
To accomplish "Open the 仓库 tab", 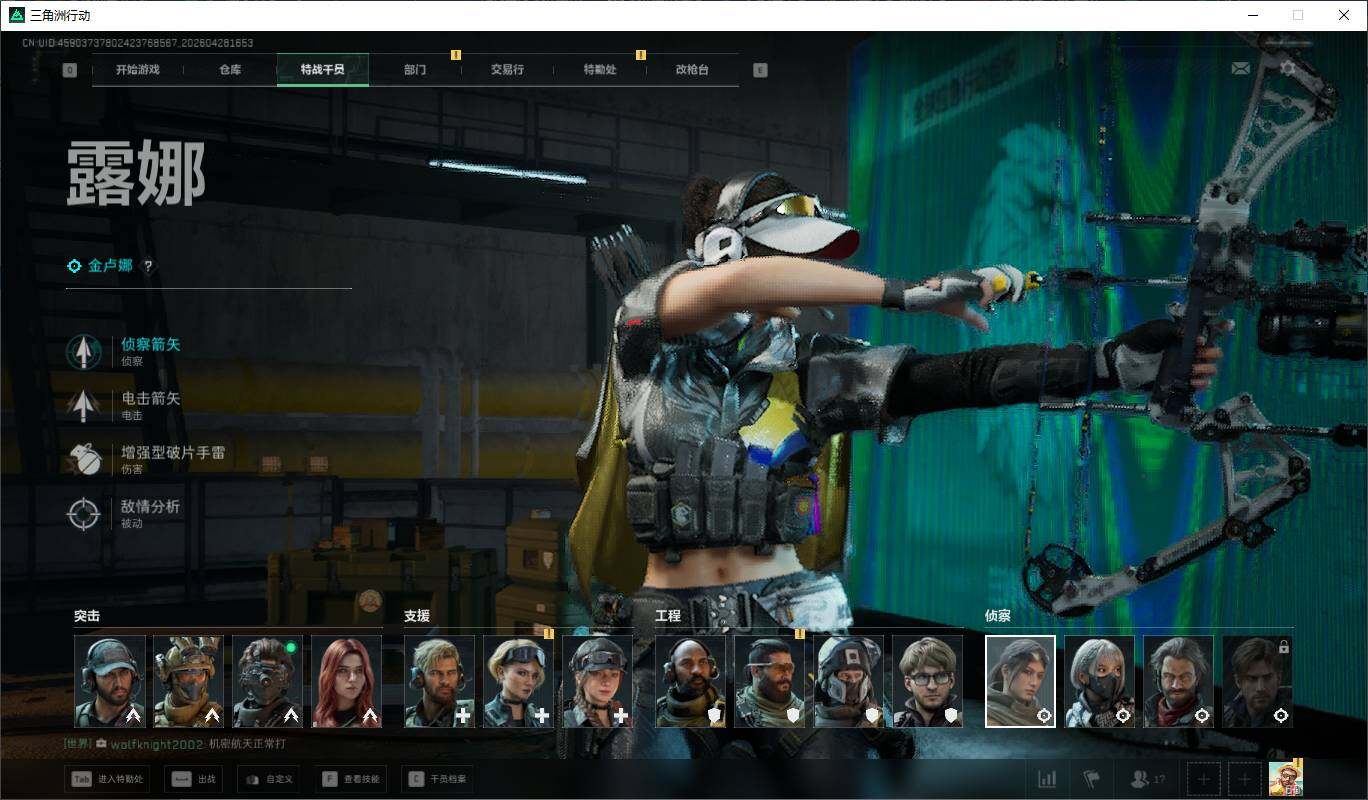I will click(230, 70).
